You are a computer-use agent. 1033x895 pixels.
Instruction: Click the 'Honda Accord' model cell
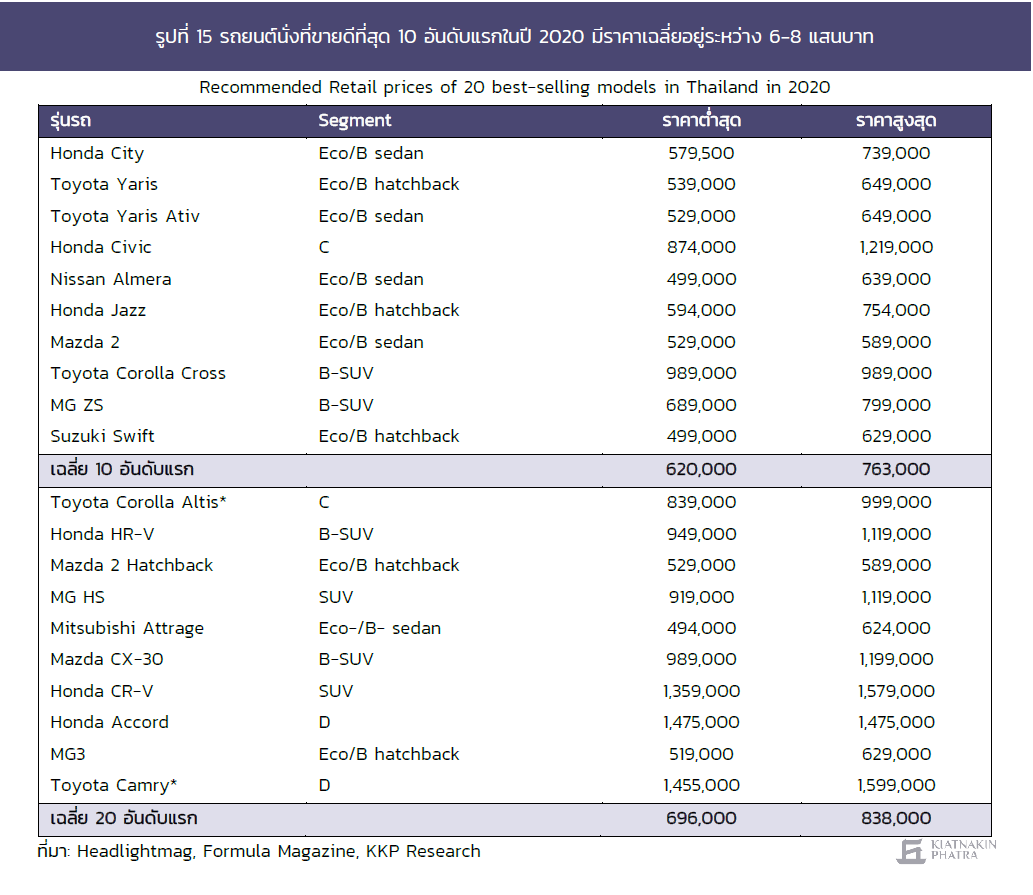[109, 722]
